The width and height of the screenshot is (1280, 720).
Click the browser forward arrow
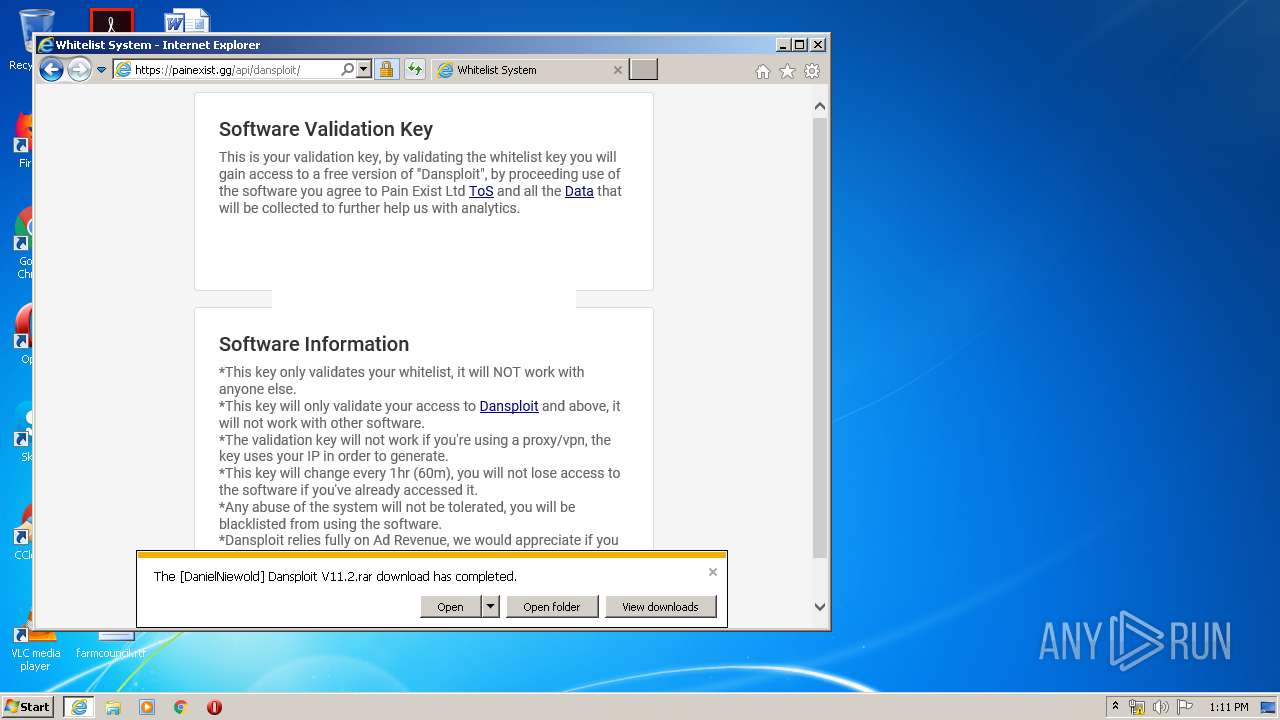click(x=79, y=69)
